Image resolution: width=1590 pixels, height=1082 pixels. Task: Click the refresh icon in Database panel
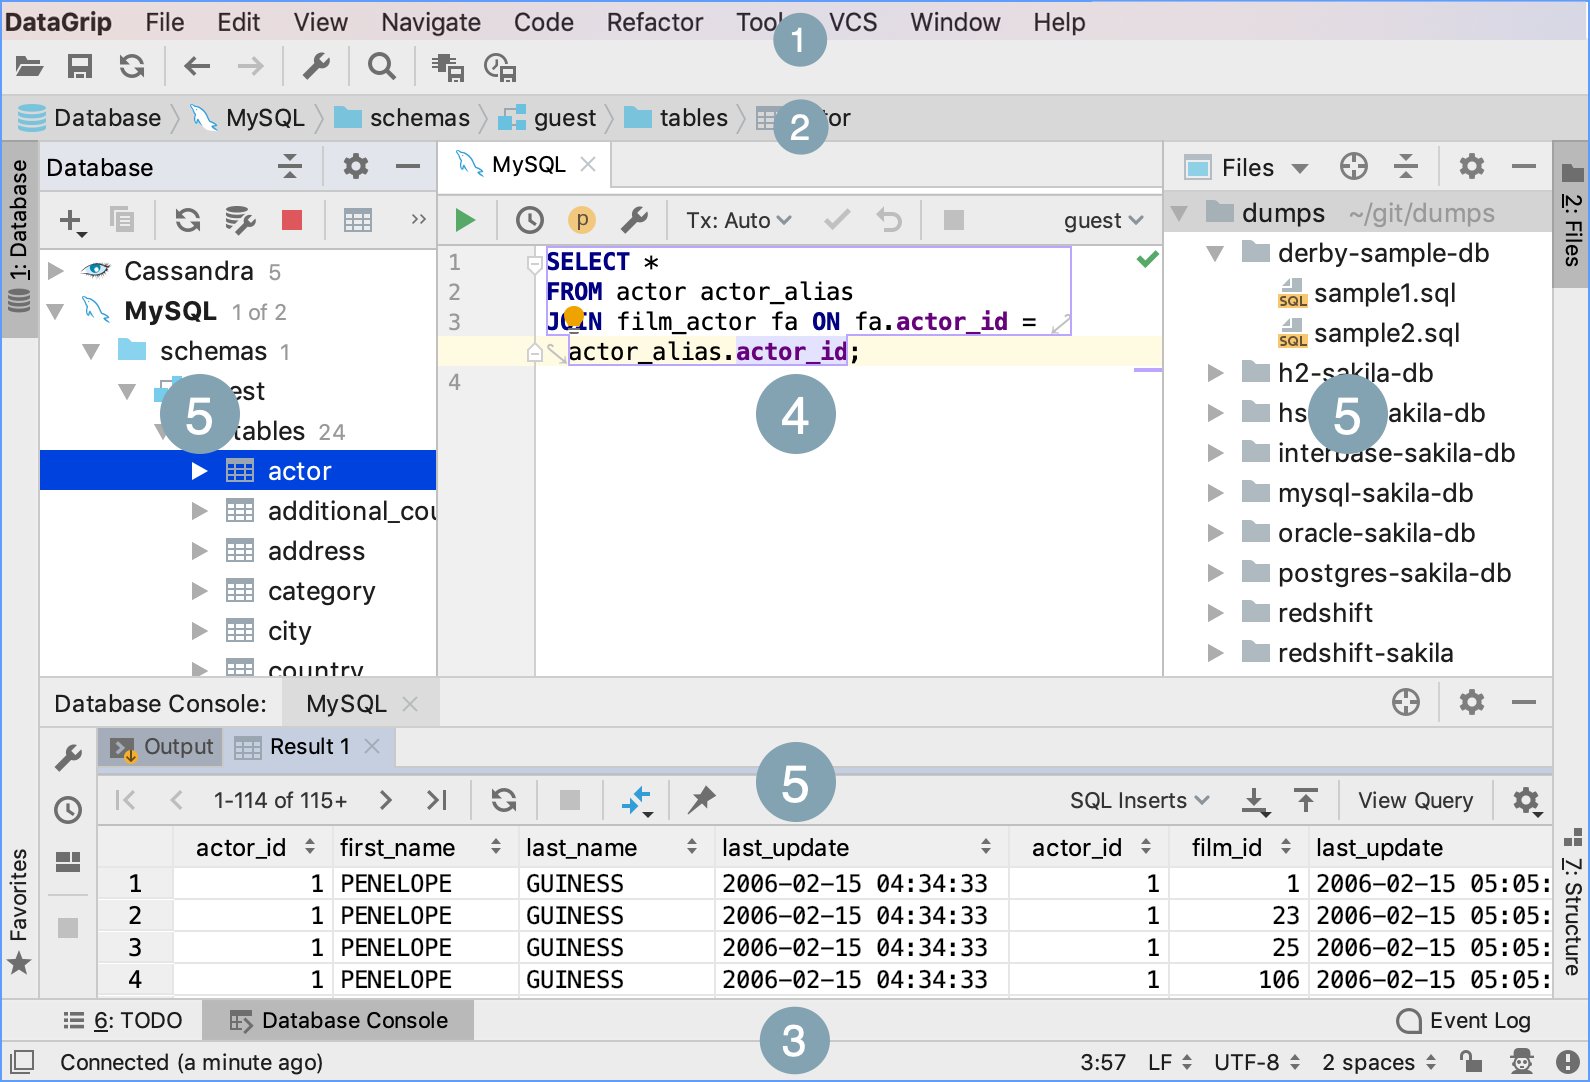(188, 220)
